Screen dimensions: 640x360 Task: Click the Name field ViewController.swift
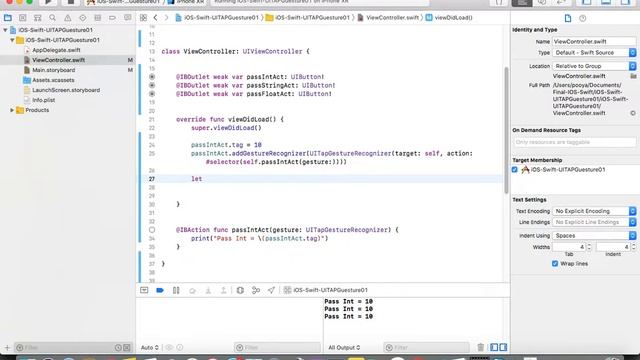[594, 42]
